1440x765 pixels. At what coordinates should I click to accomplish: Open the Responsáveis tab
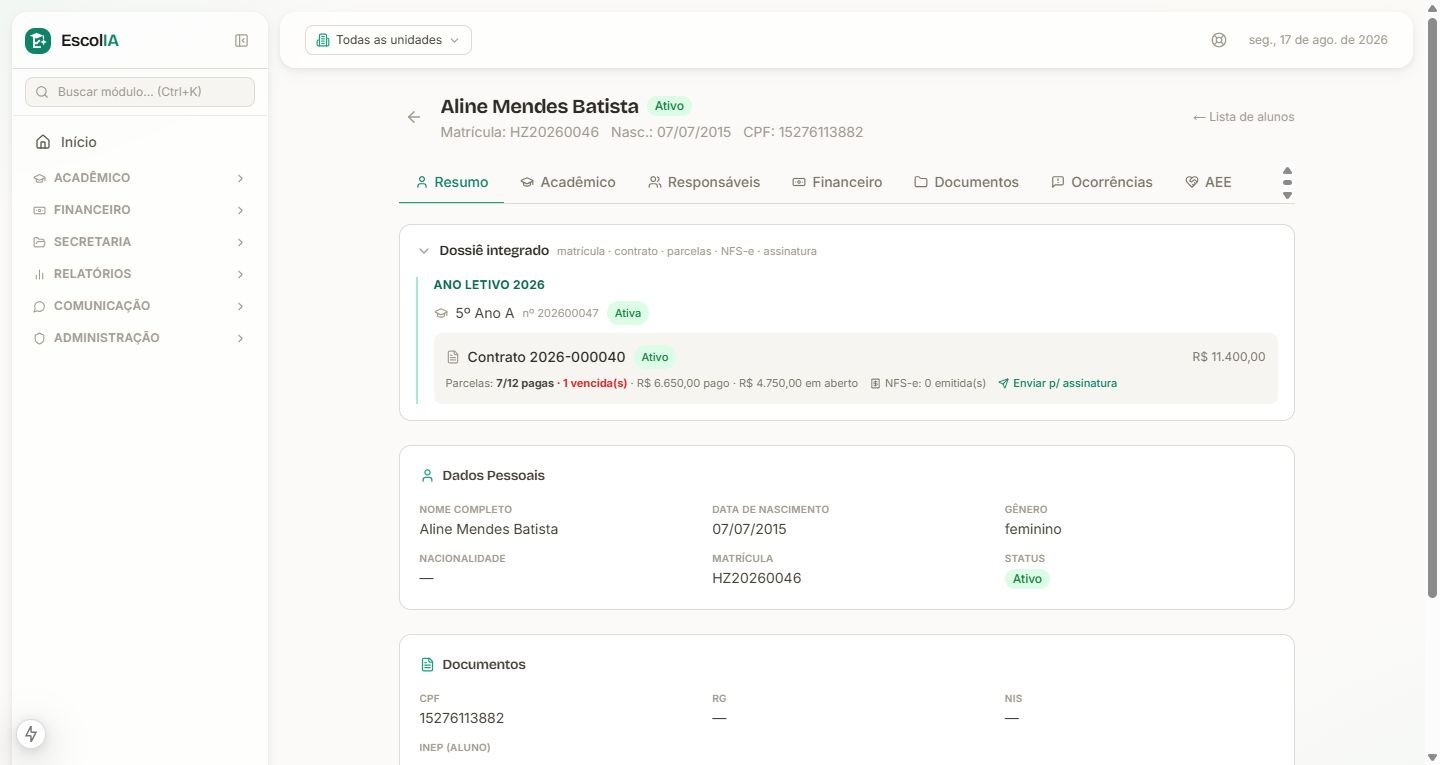[704, 182]
